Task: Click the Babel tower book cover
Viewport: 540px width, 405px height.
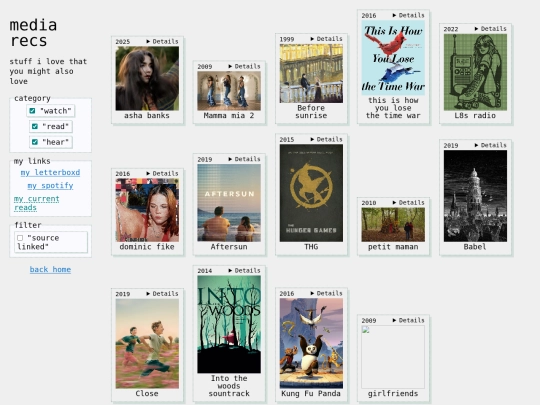Action: pyautogui.click(x=475, y=196)
